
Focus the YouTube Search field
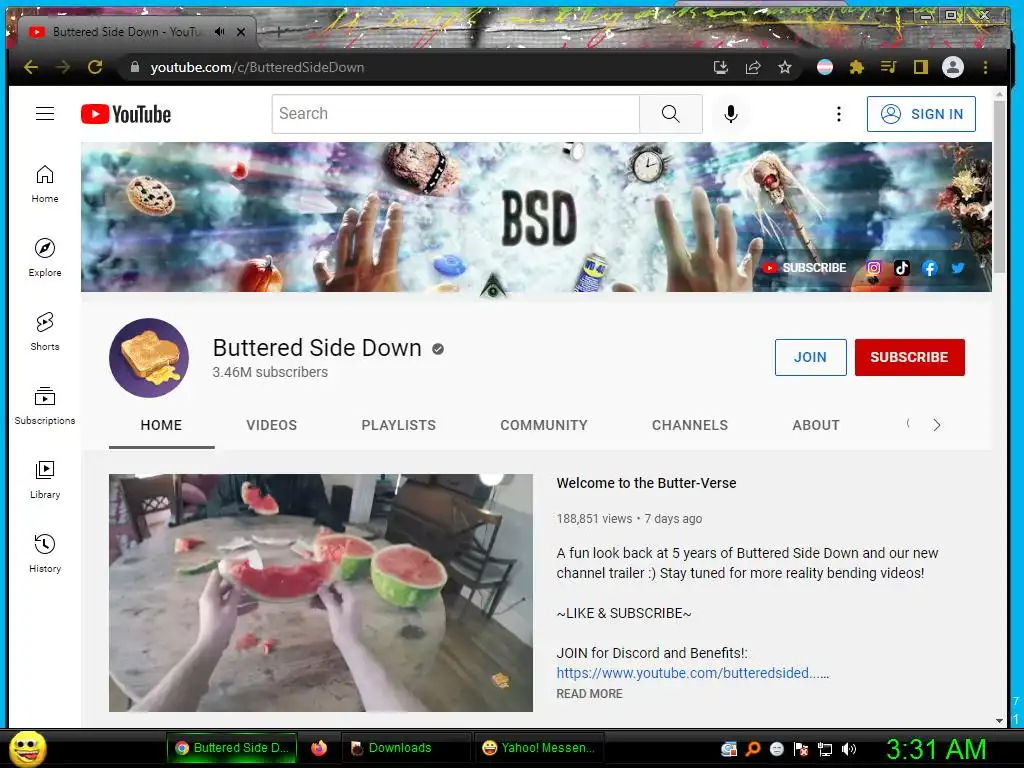point(456,114)
